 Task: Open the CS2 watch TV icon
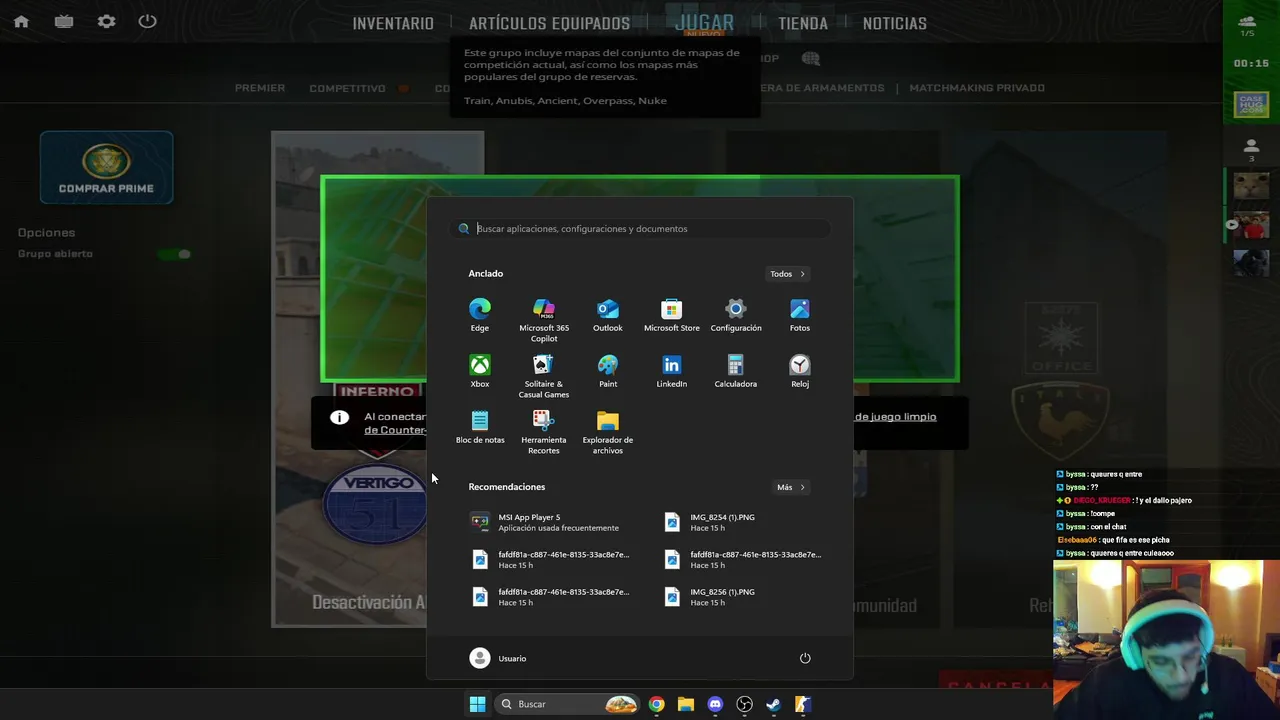click(64, 21)
